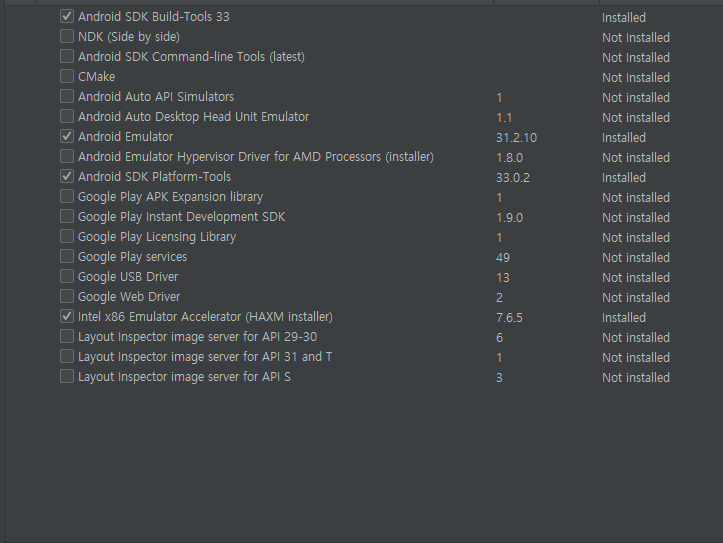Tick the Google Web Driver checkbox
Viewport: 723px width, 543px height.
point(67,297)
